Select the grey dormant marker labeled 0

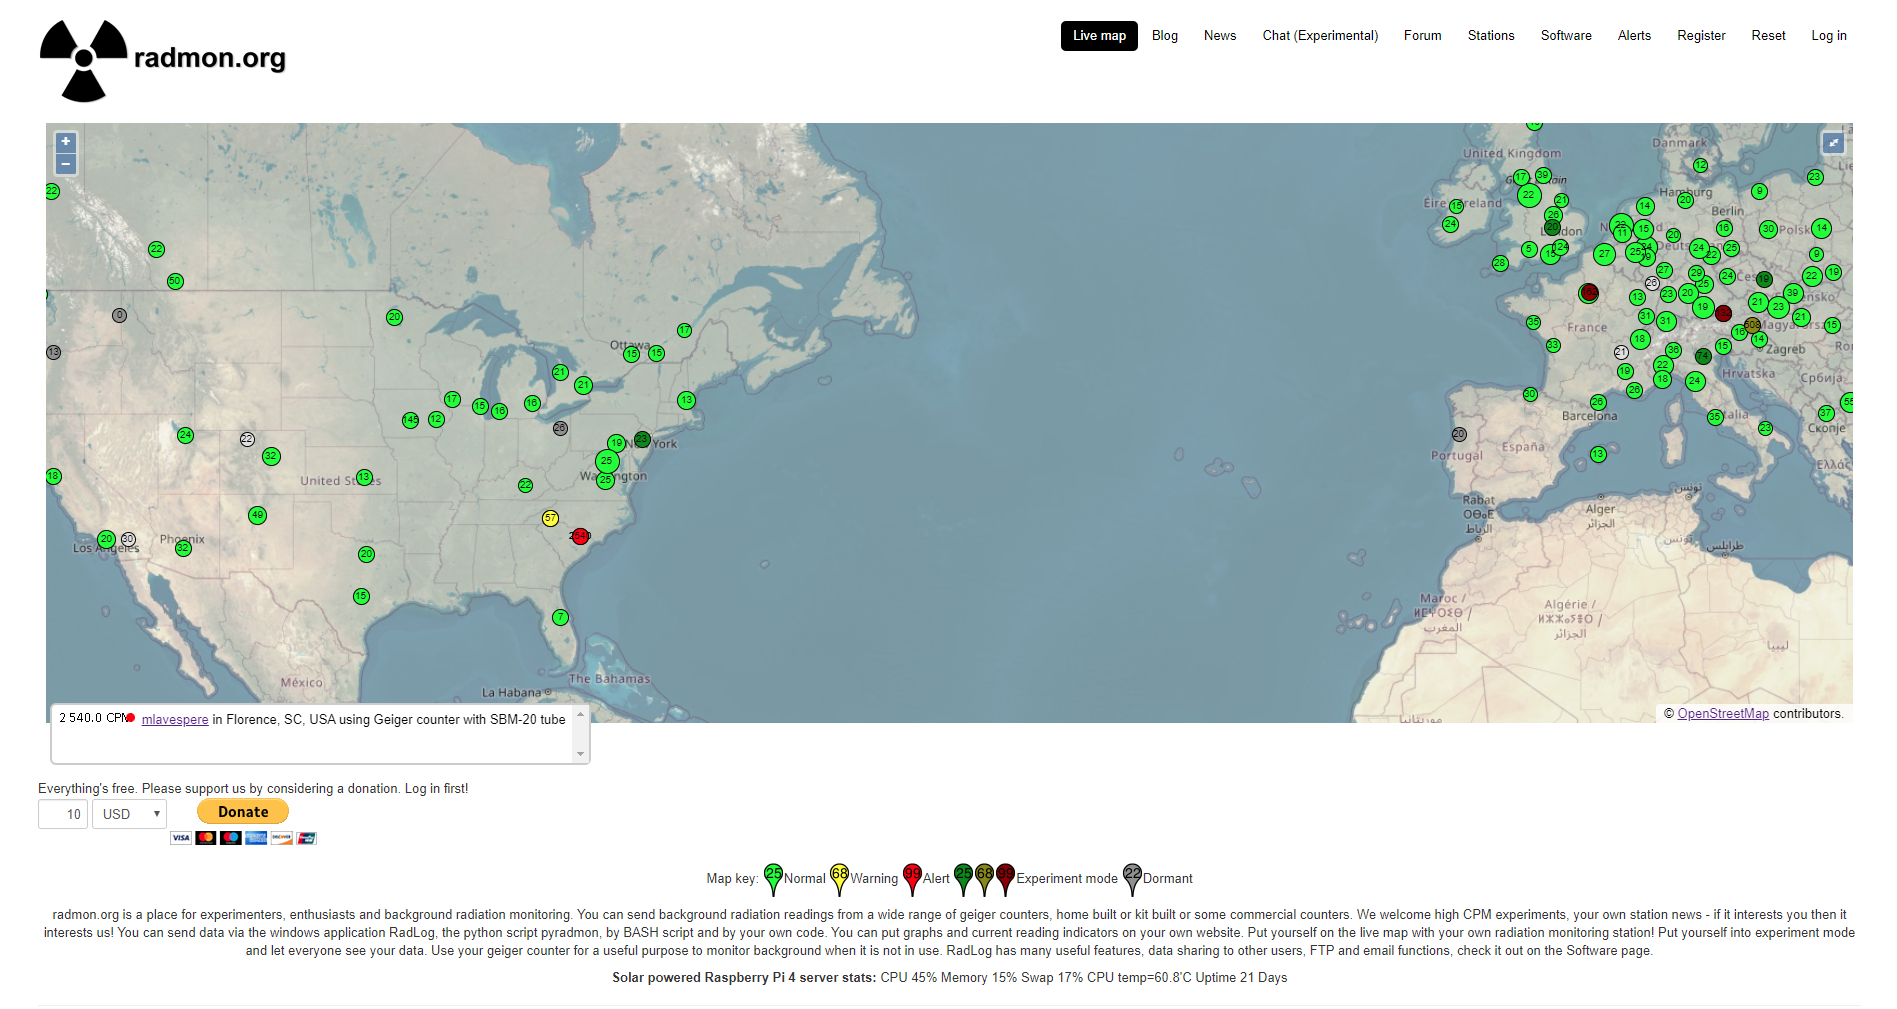pos(119,315)
